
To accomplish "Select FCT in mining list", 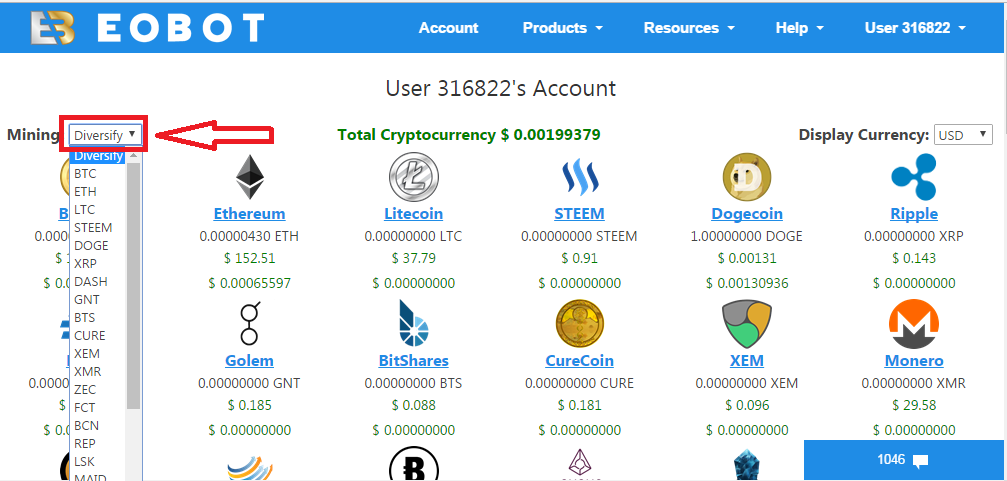I will [98, 407].
